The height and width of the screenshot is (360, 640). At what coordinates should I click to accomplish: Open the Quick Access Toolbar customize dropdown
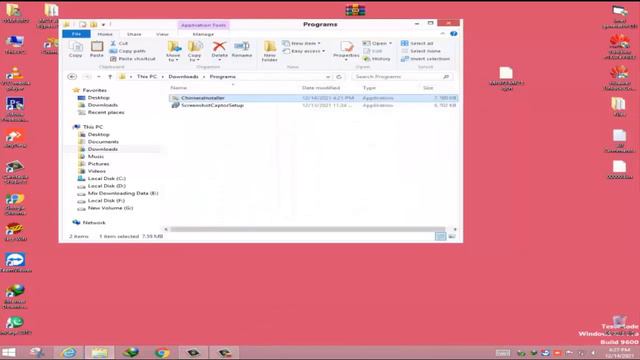click(x=103, y=24)
